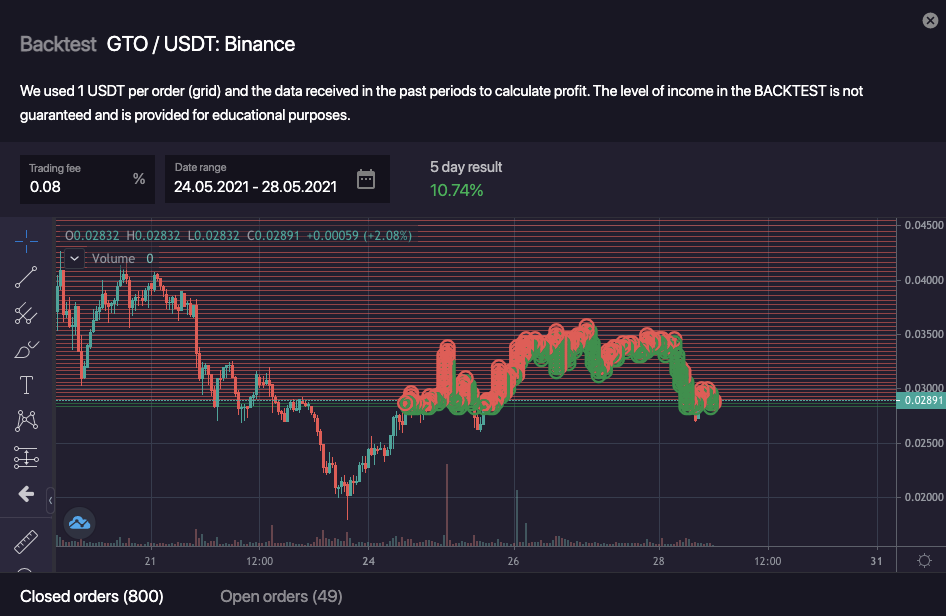This screenshot has width=946, height=616.
Task: Open the long position forecasting tool
Action: [27, 458]
